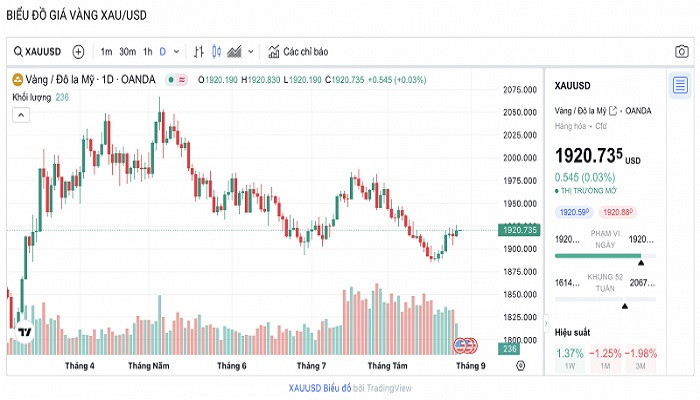
Task: Open the chart style dropdown arrow
Action: pos(250,52)
